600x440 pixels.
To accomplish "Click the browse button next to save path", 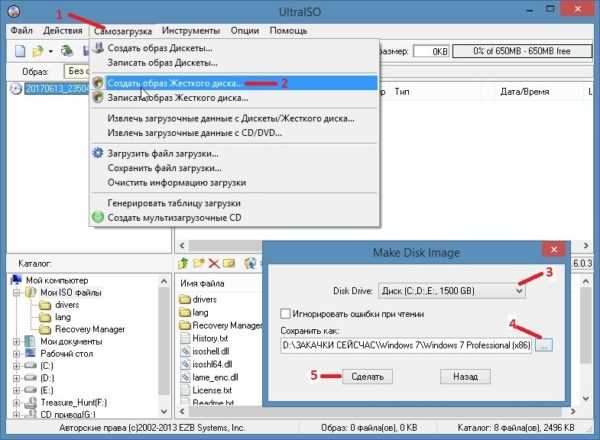I will click(x=544, y=345).
